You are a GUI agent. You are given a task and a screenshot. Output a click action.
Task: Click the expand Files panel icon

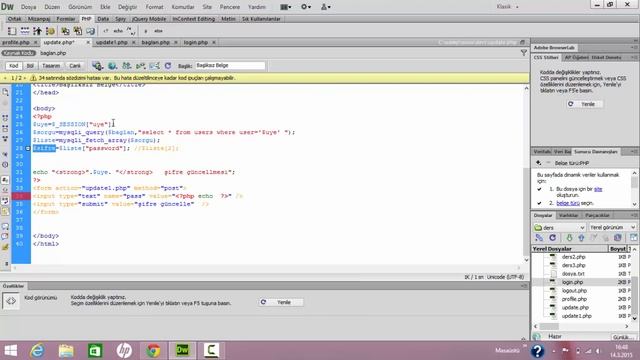pos(633,238)
